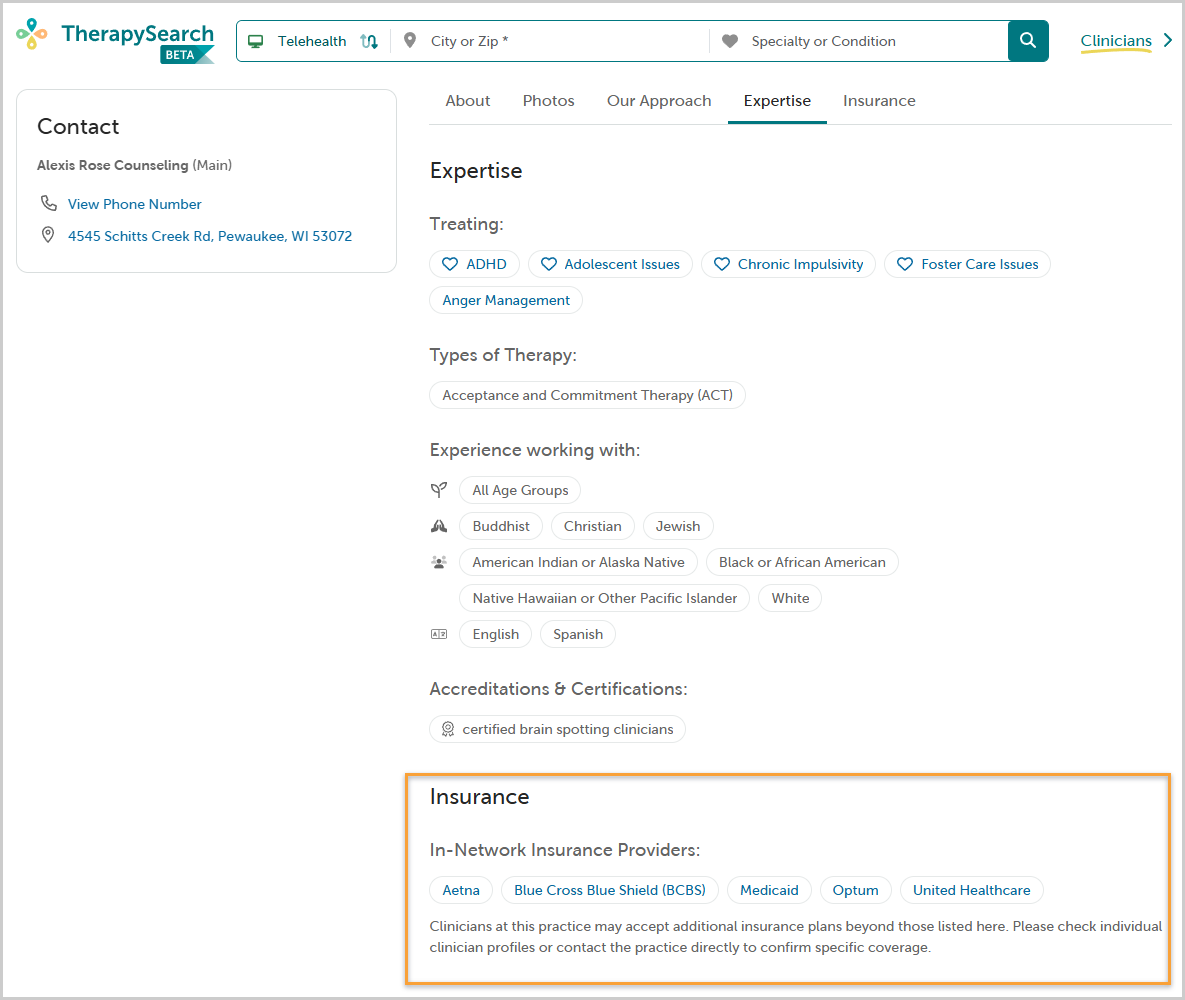Select the Telehealth search mode
The height and width of the screenshot is (1000, 1185).
[x=311, y=42]
